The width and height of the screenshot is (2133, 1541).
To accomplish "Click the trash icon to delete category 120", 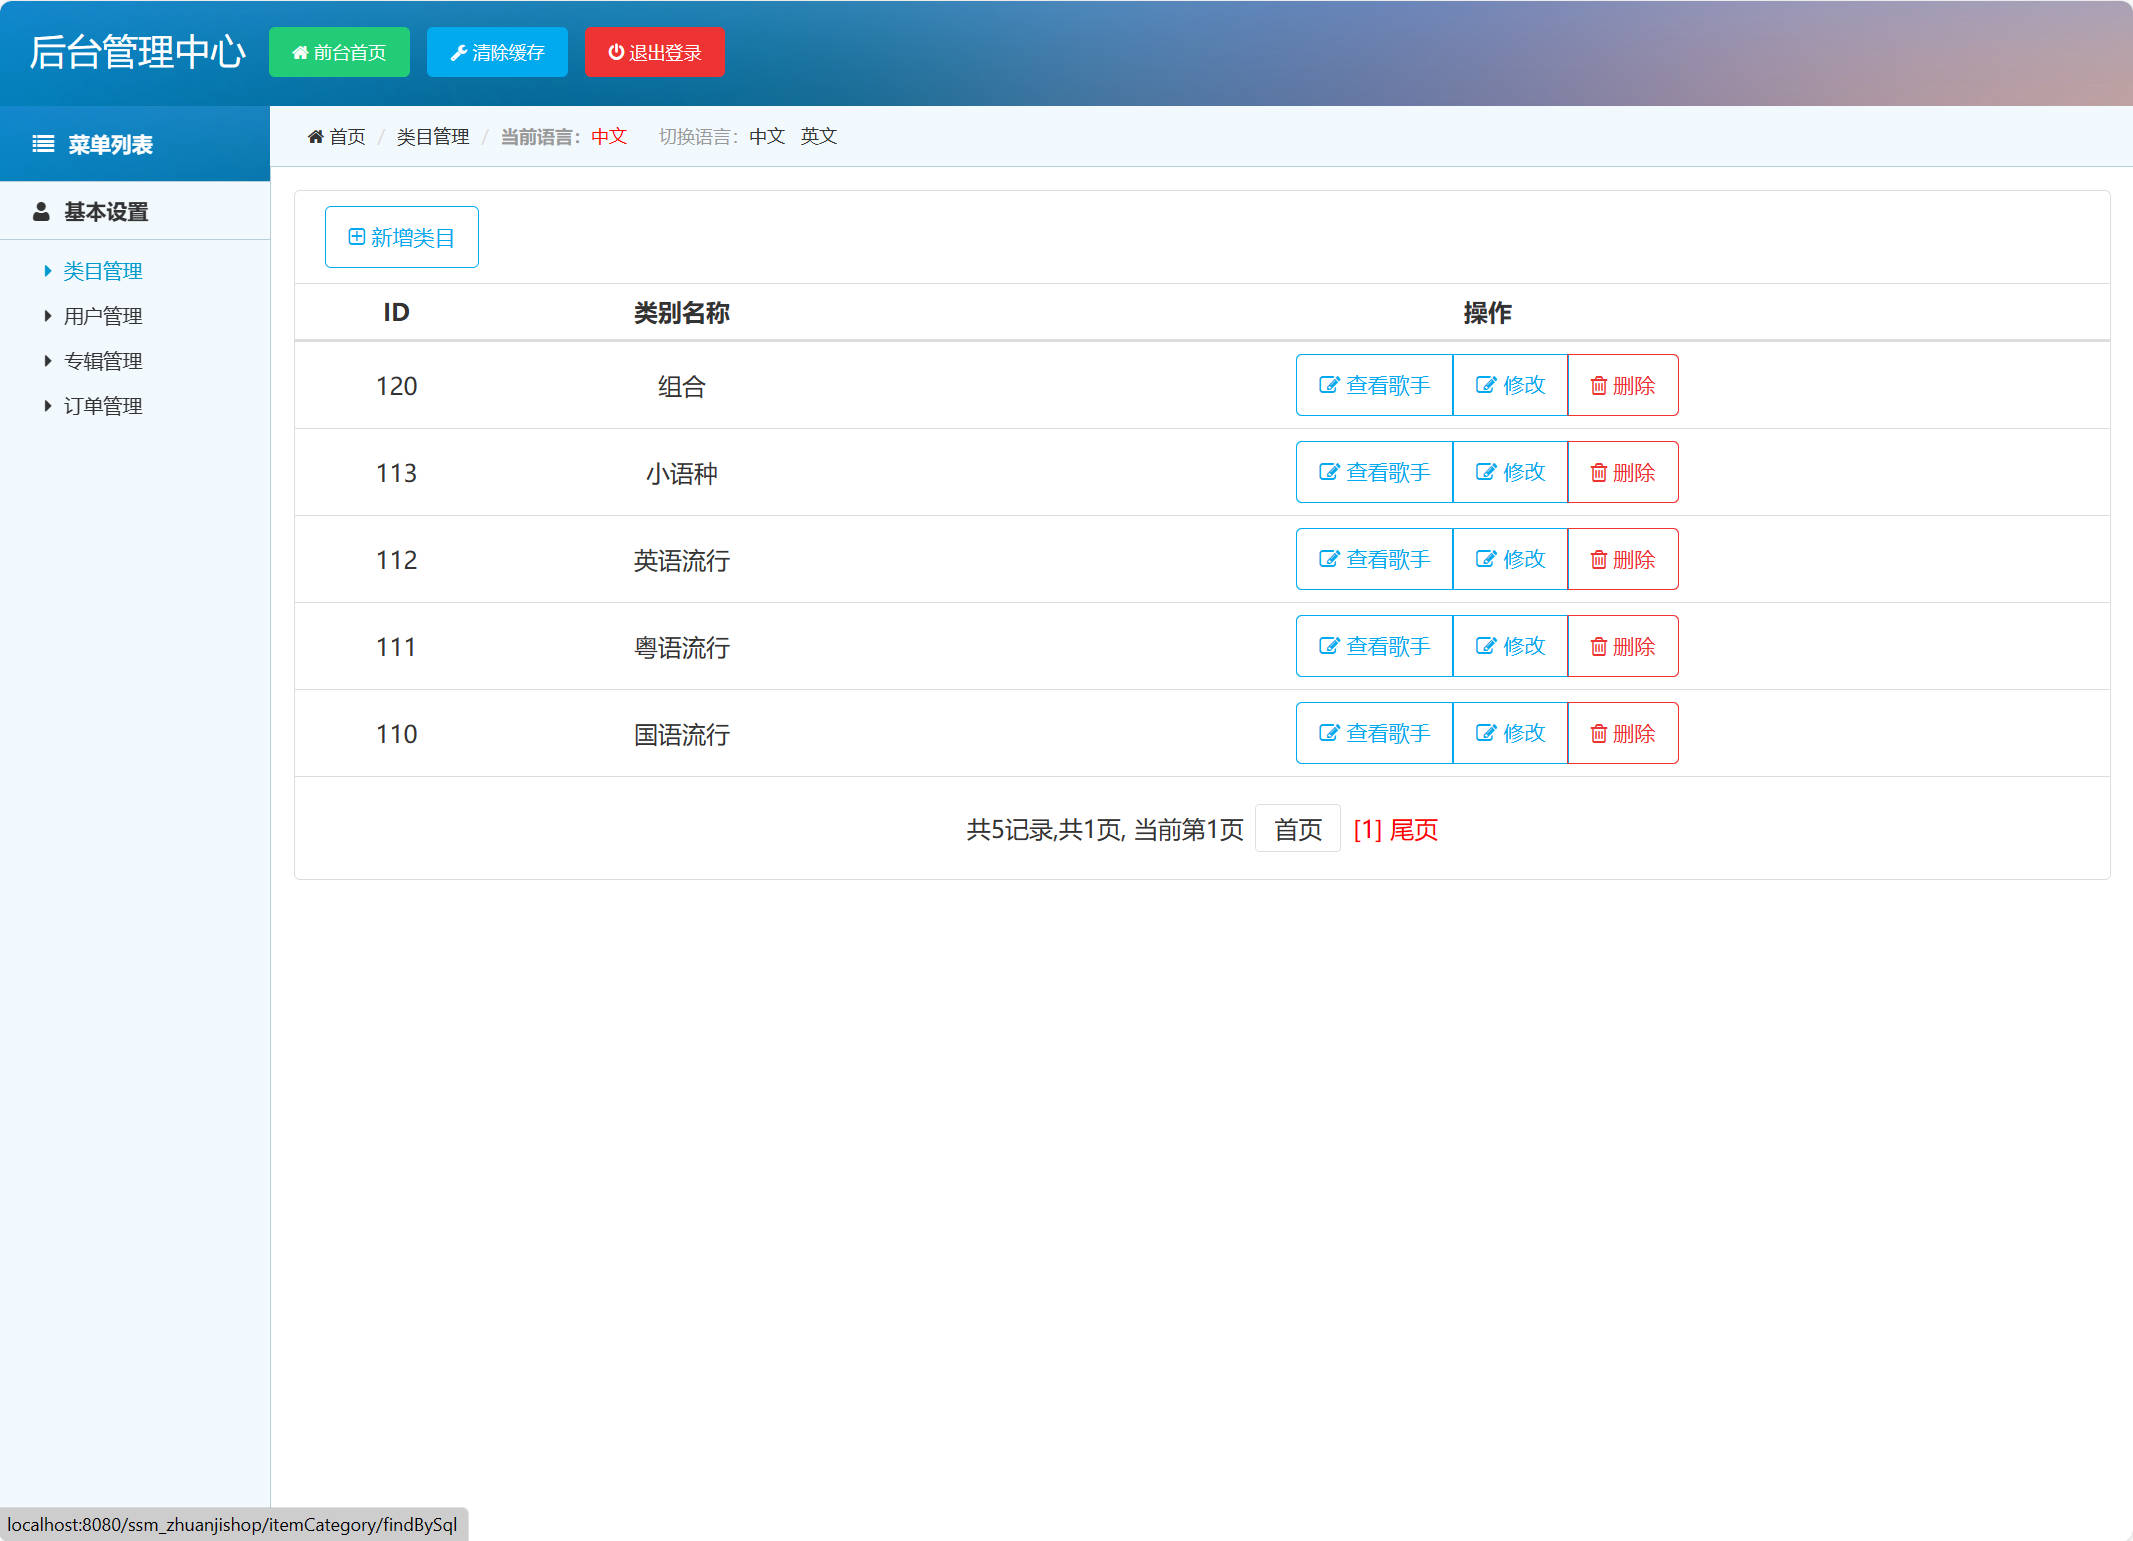I will pyautogui.click(x=1598, y=385).
